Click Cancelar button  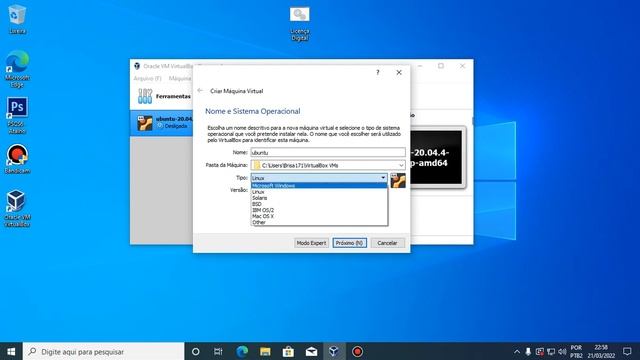(x=387, y=243)
